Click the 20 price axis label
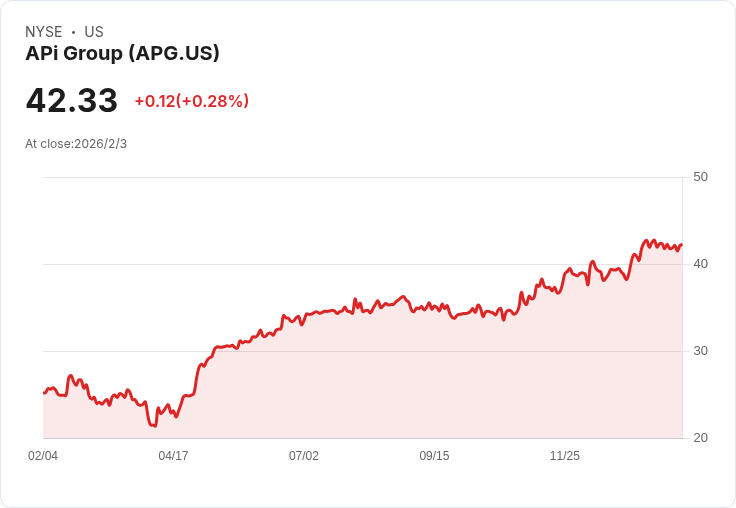 point(700,438)
